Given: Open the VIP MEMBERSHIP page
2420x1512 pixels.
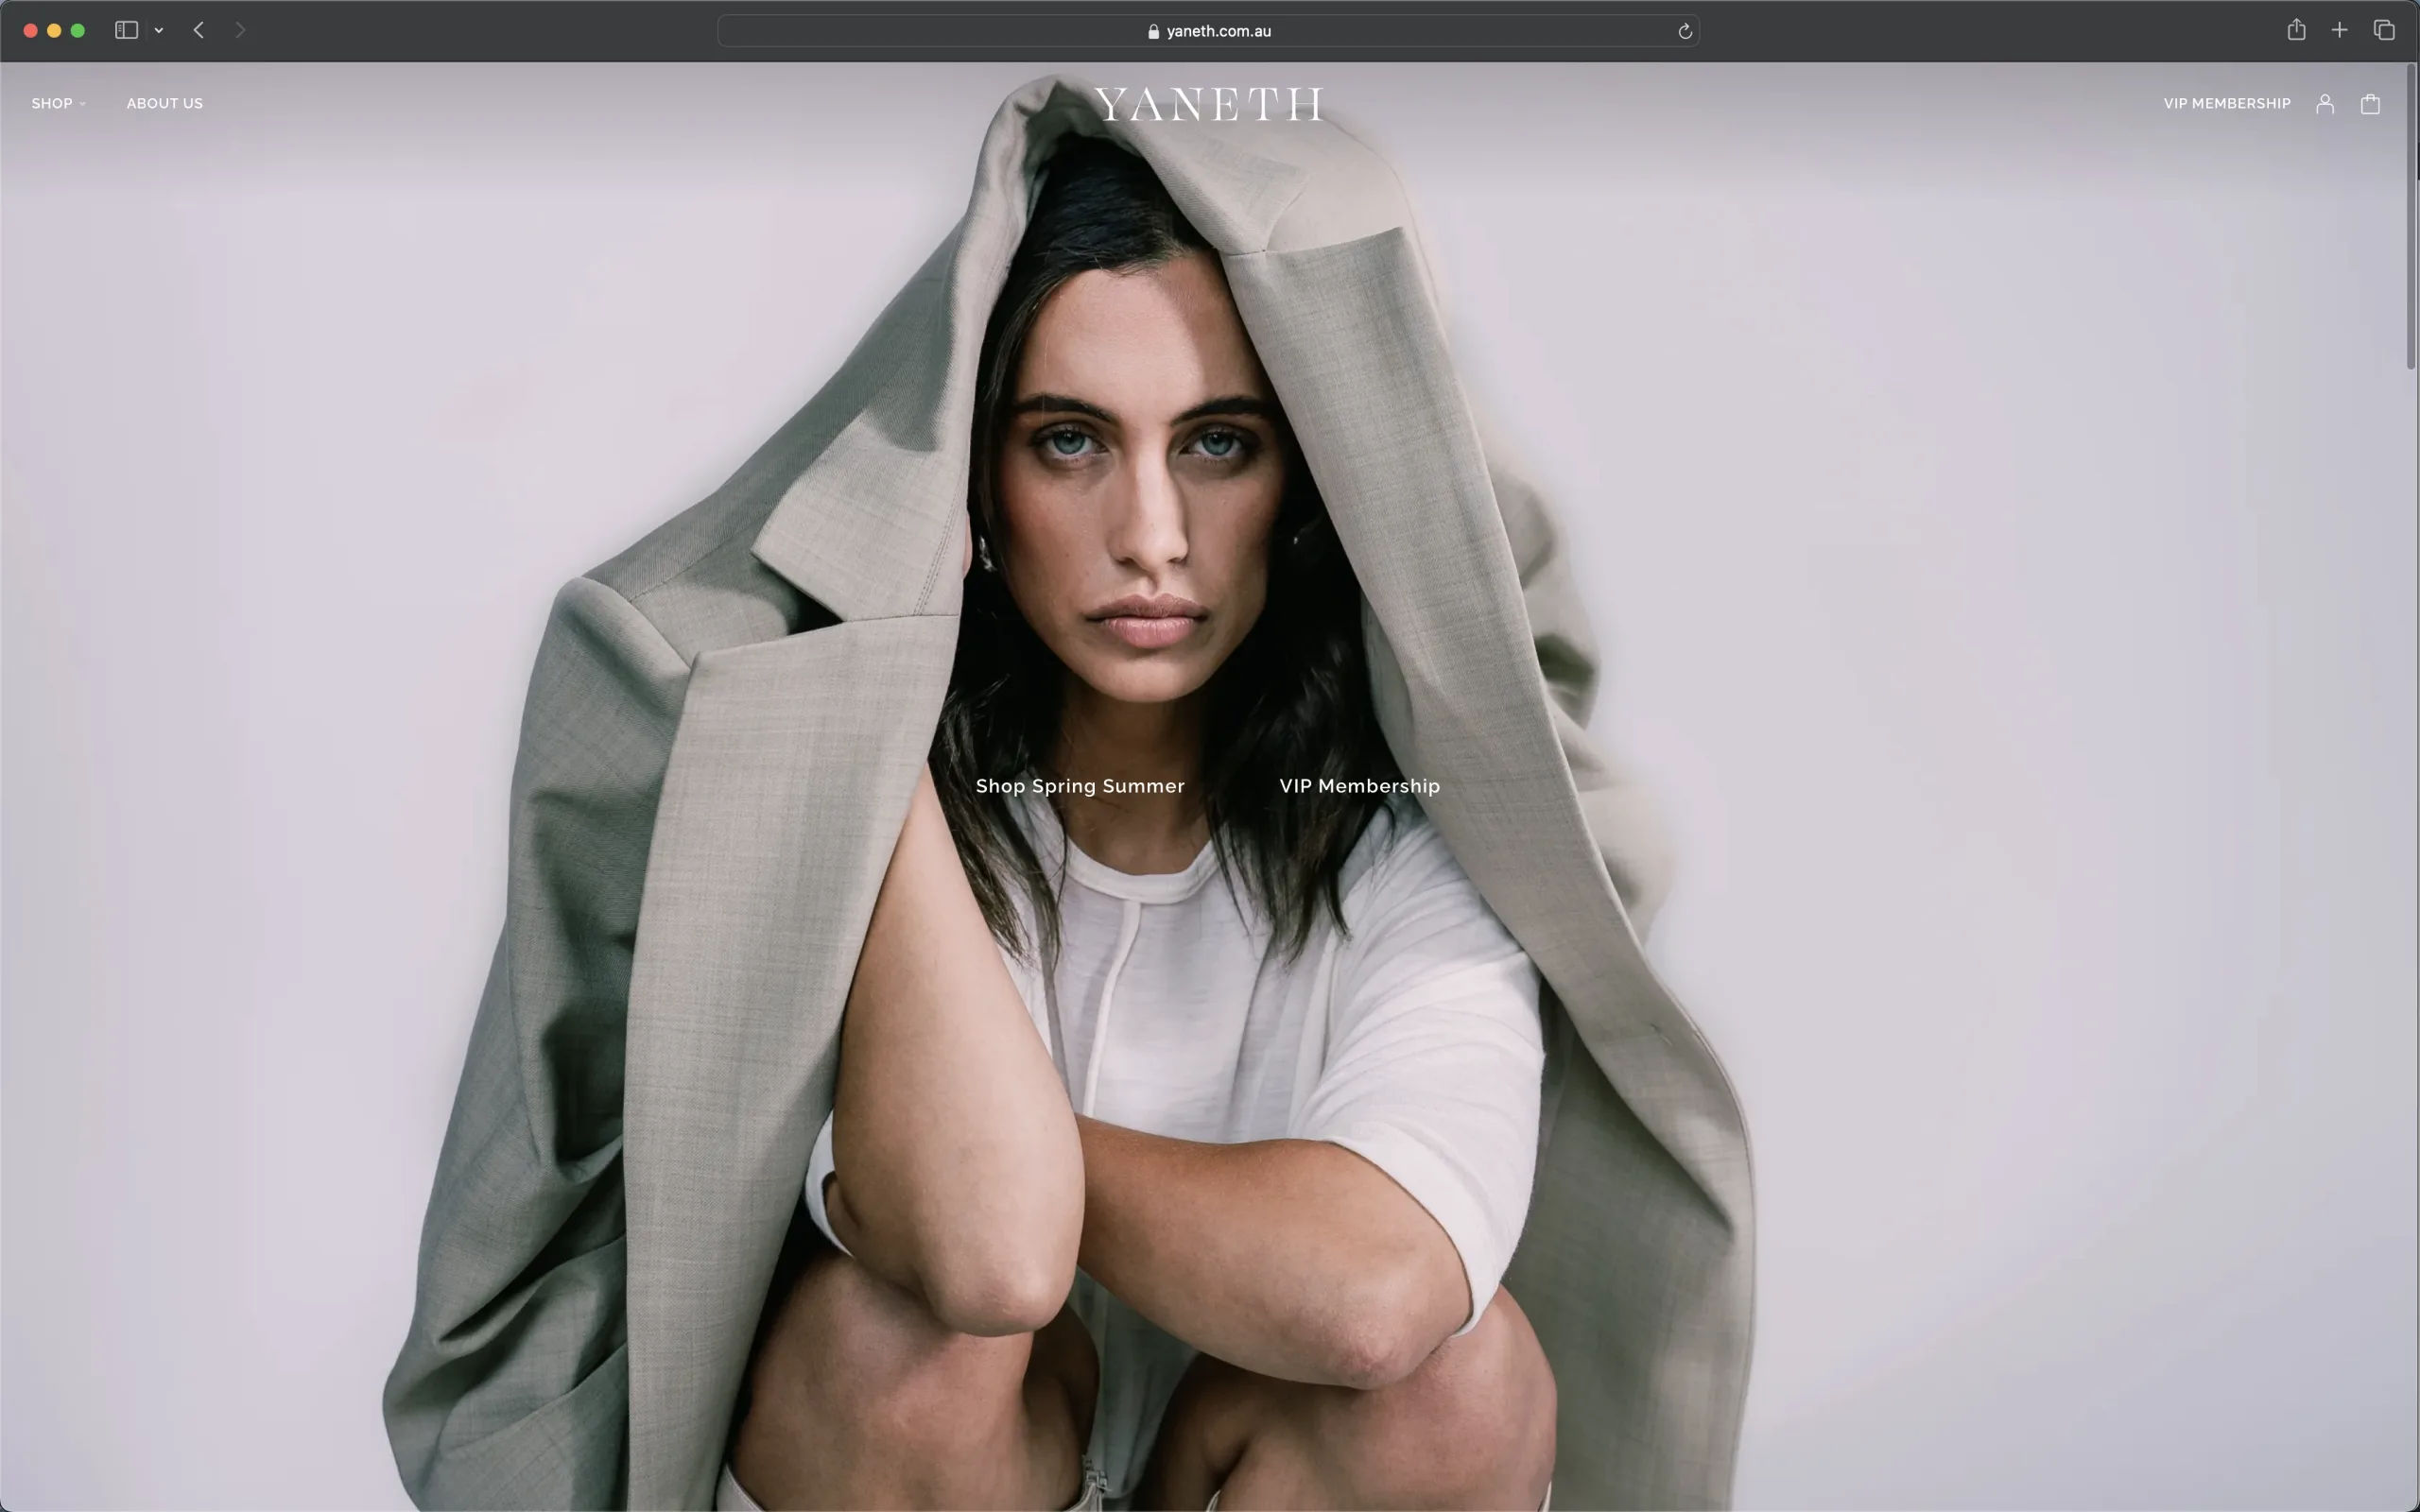Looking at the screenshot, I should pyautogui.click(x=2226, y=103).
